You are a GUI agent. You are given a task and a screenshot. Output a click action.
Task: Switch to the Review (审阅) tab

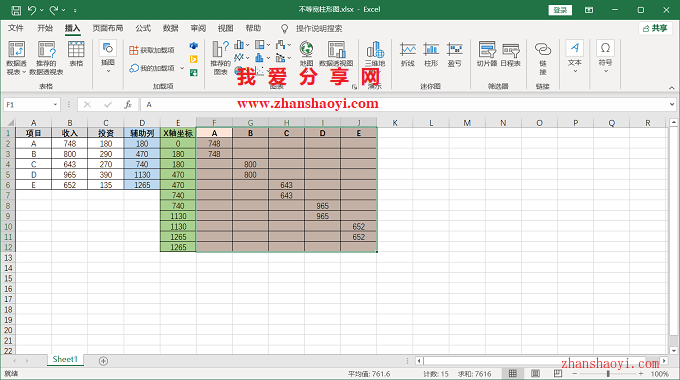(x=198, y=28)
